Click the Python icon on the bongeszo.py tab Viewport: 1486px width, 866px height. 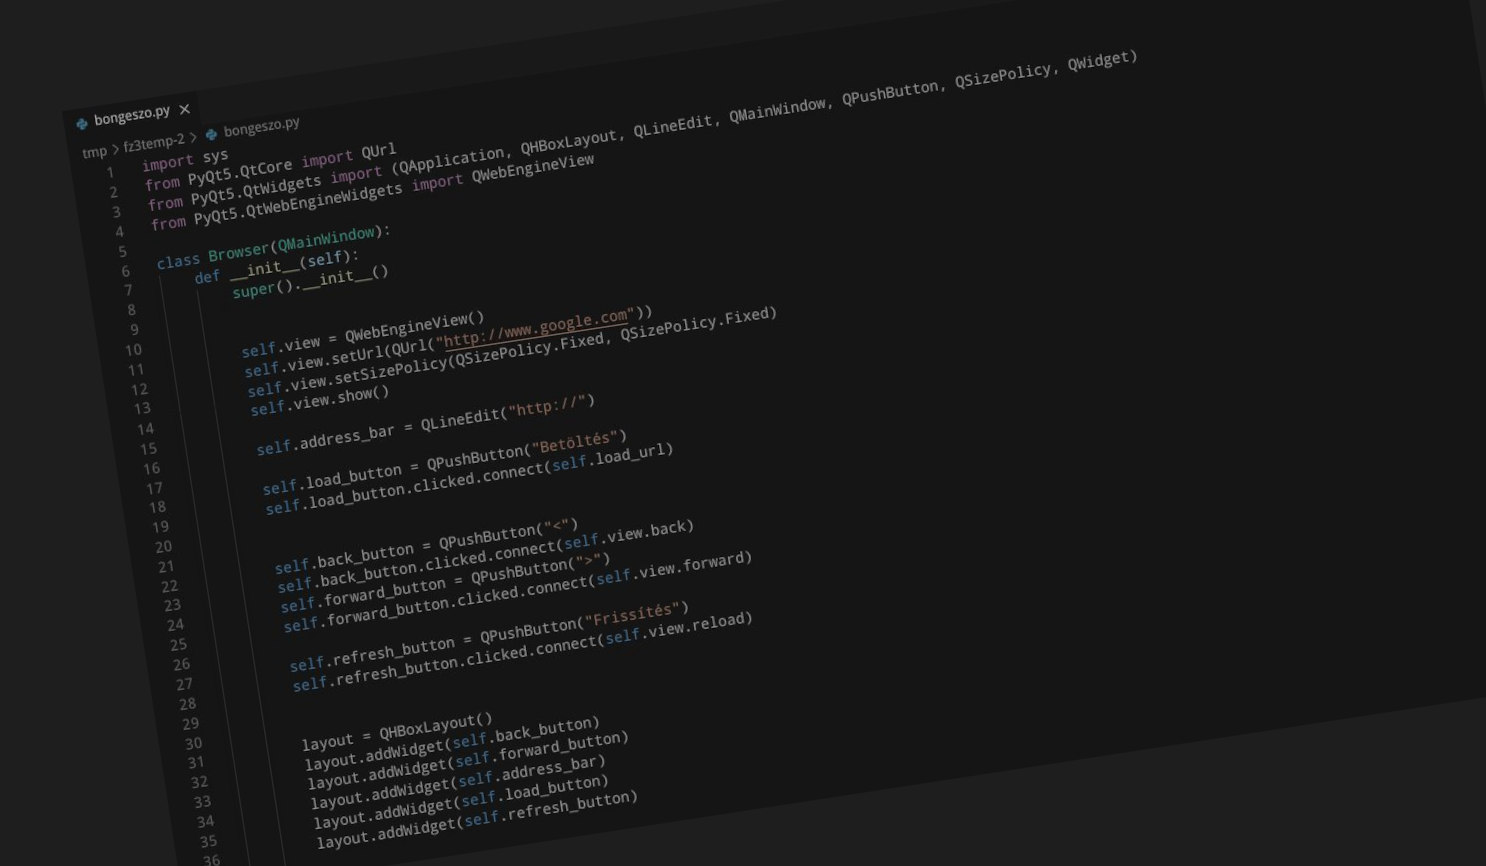(x=82, y=123)
